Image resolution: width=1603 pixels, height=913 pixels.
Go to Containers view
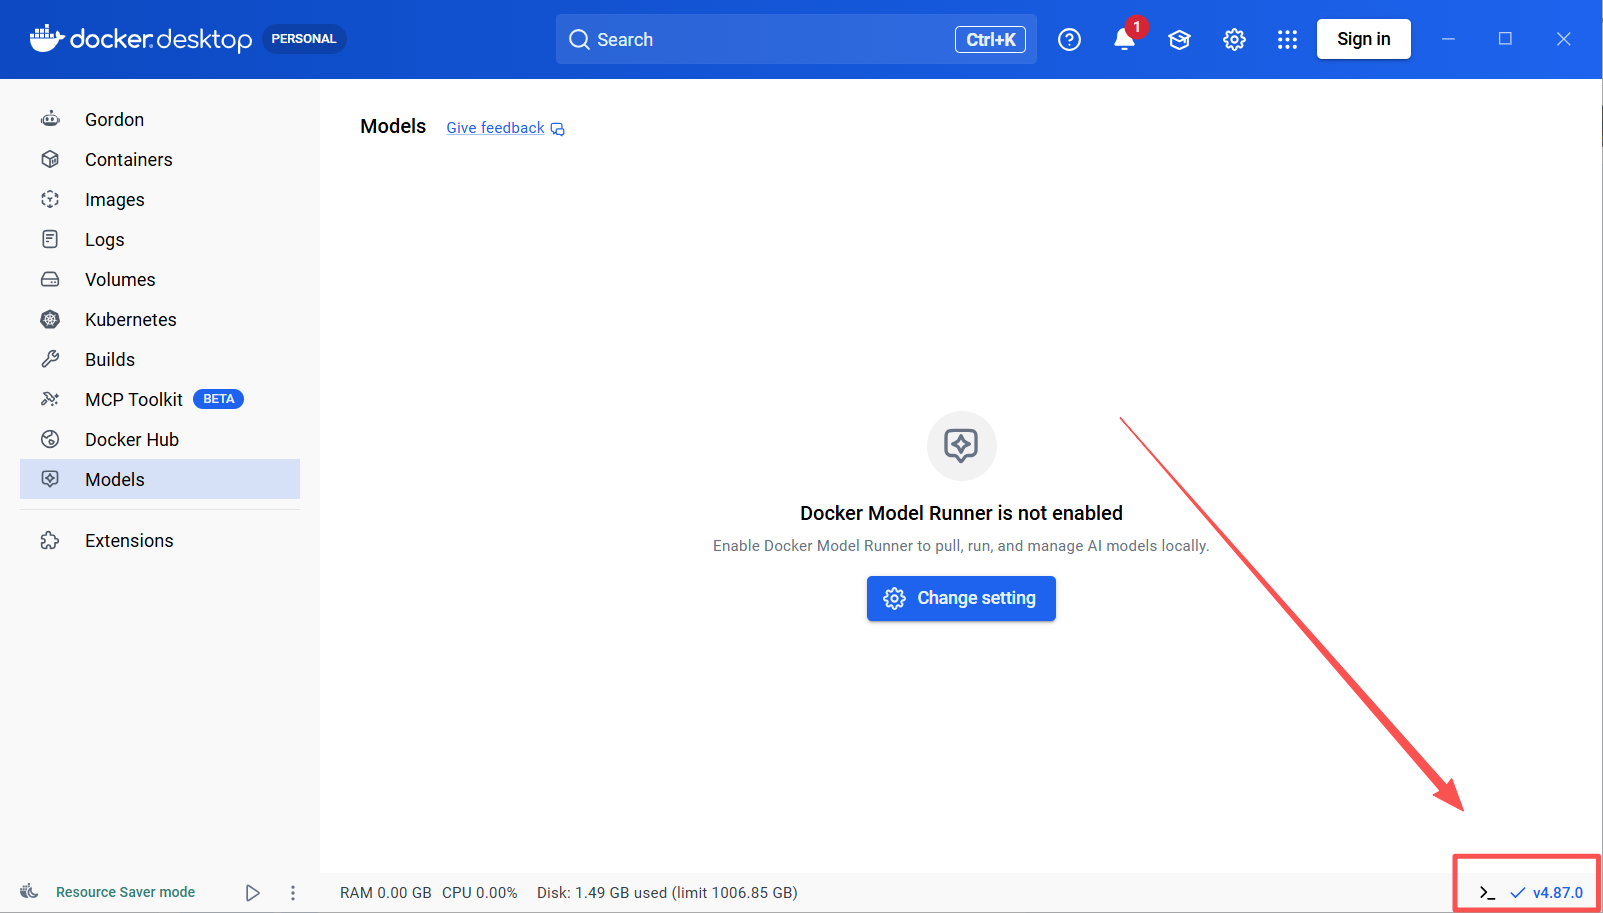point(160,159)
